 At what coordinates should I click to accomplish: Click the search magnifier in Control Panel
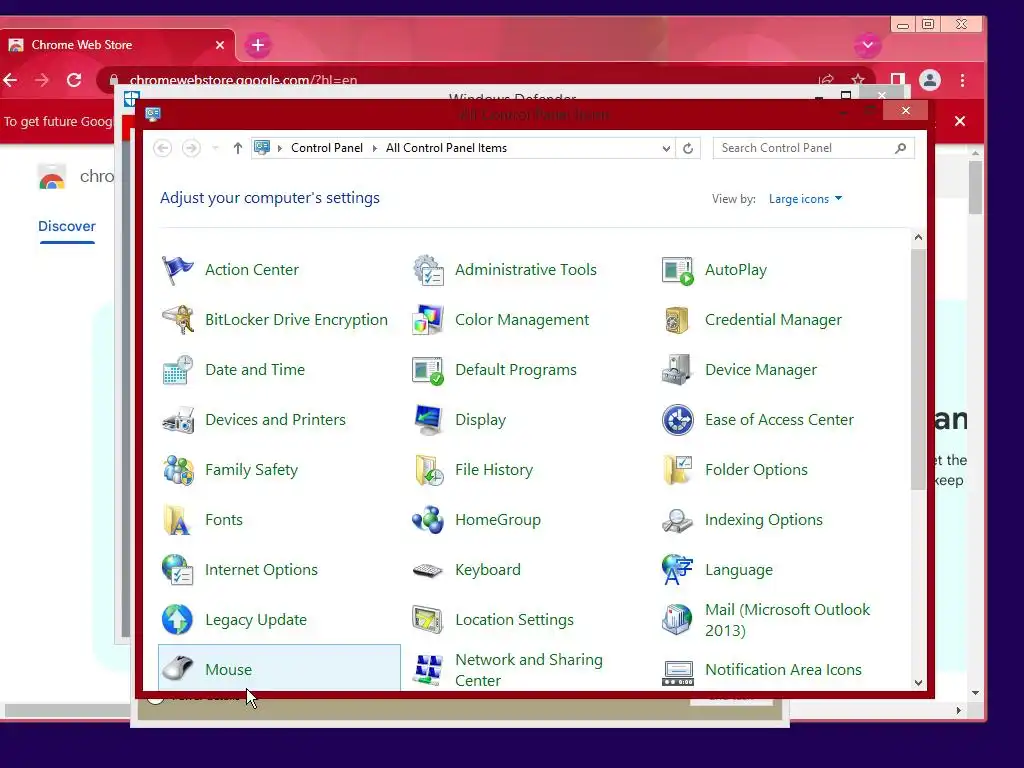(901, 148)
